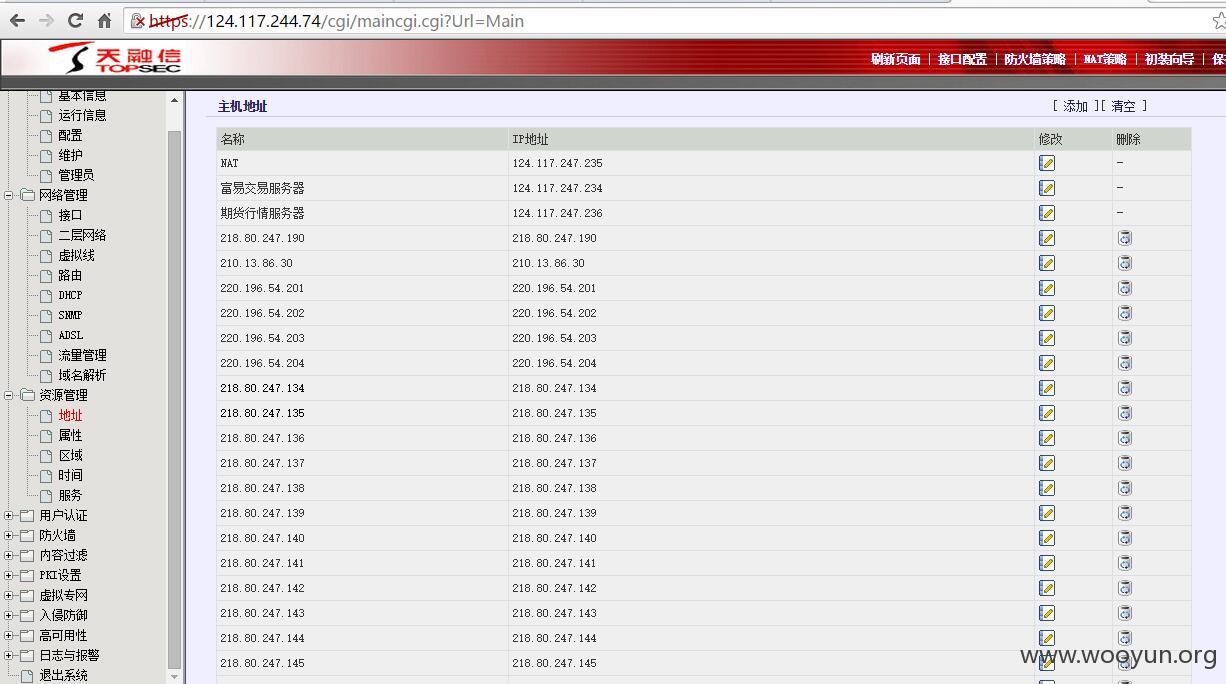Delete the 218.80.247.190 address entry
This screenshot has width=1226, height=684.
tap(1125, 238)
